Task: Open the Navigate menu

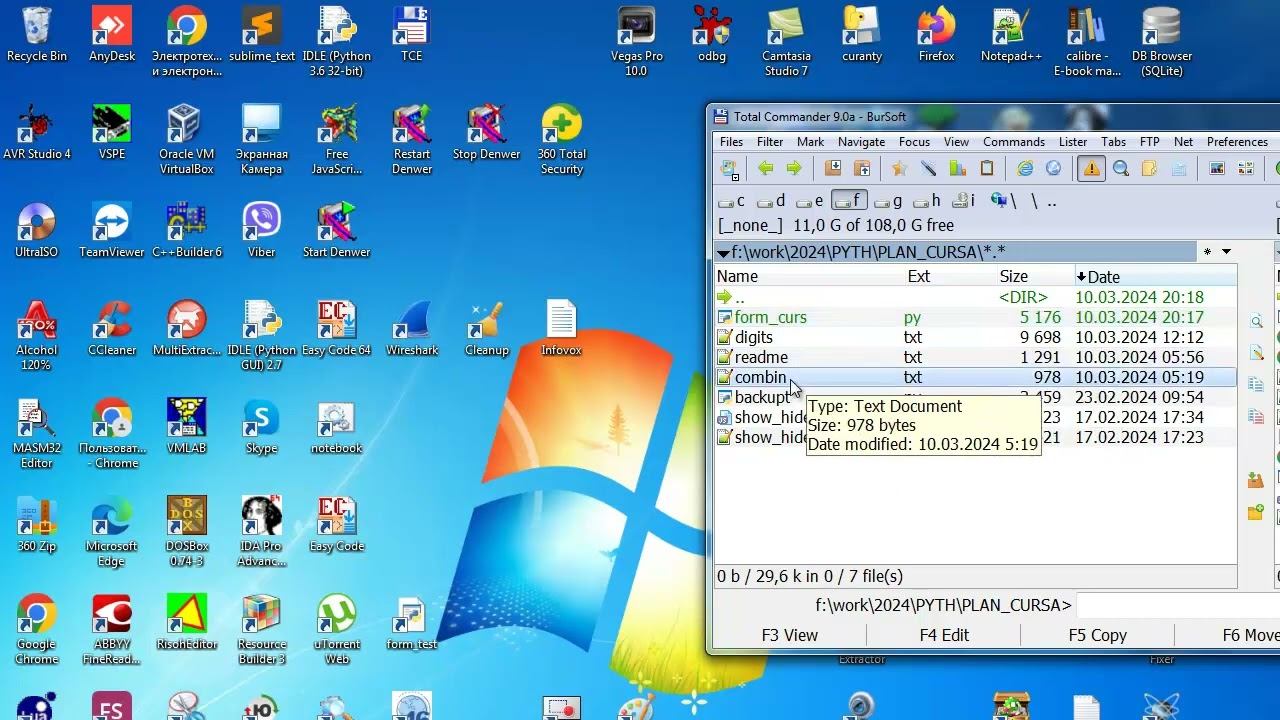Action: tap(861, 142)
